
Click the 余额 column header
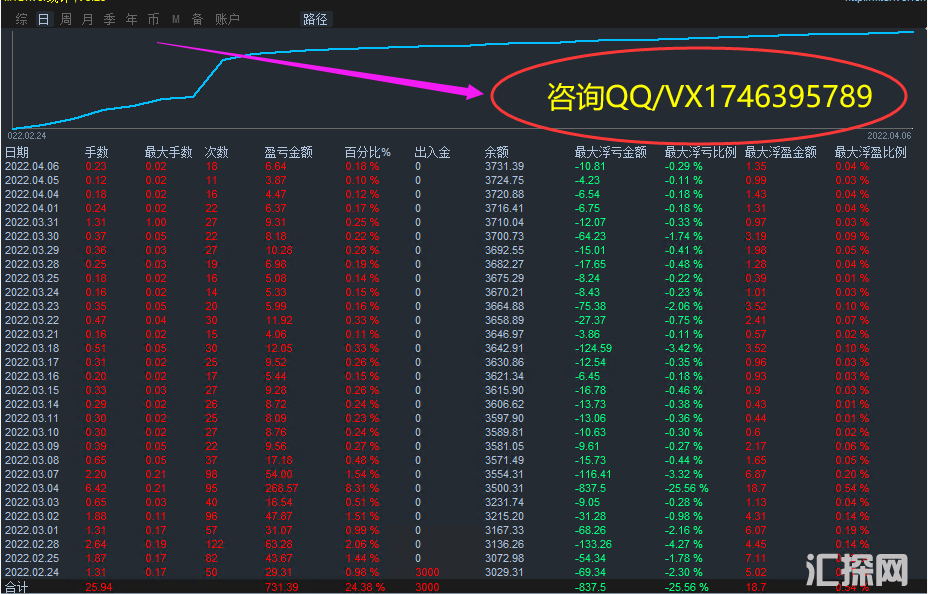coord(497,153)
